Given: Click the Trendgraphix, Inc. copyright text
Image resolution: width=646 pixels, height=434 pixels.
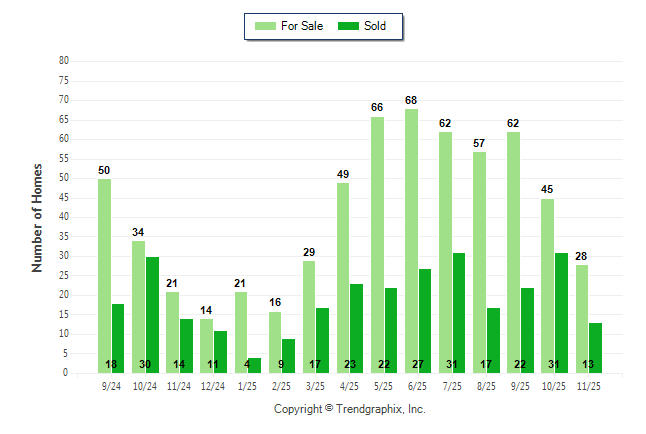Looking at the screenshot, I should (x=350, y=409).
